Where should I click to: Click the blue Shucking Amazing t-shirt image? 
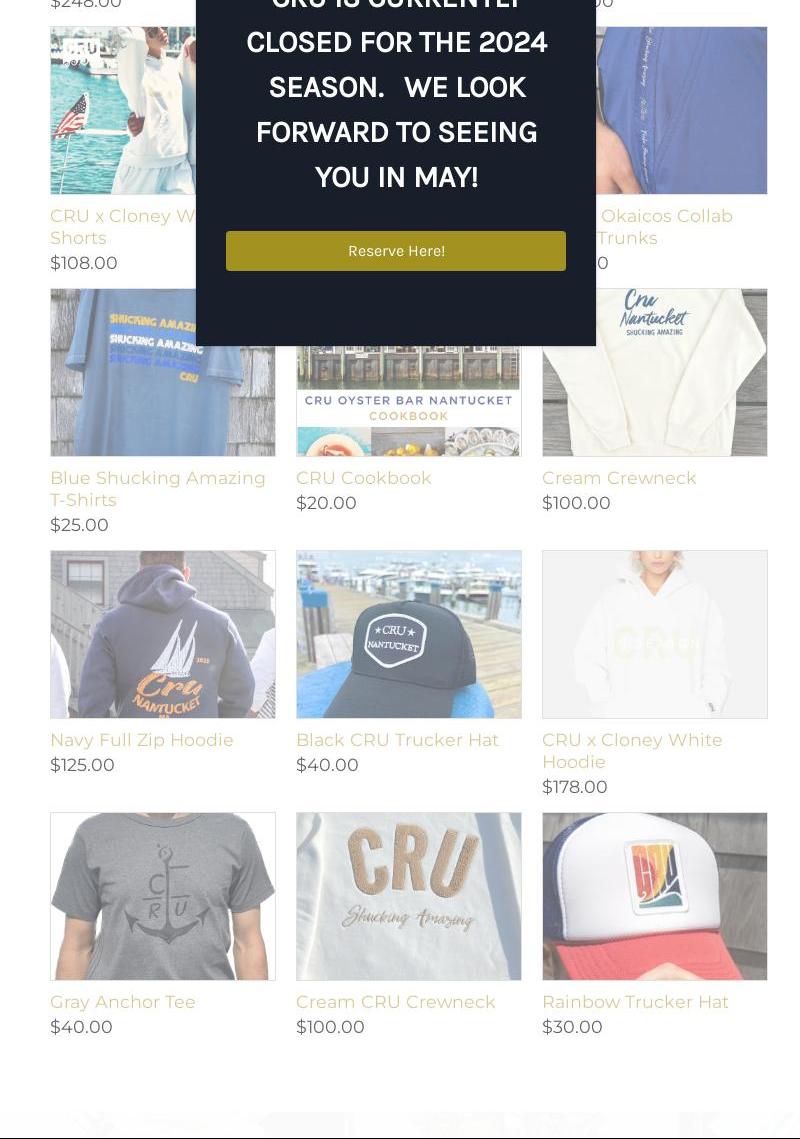click(163, 373)
